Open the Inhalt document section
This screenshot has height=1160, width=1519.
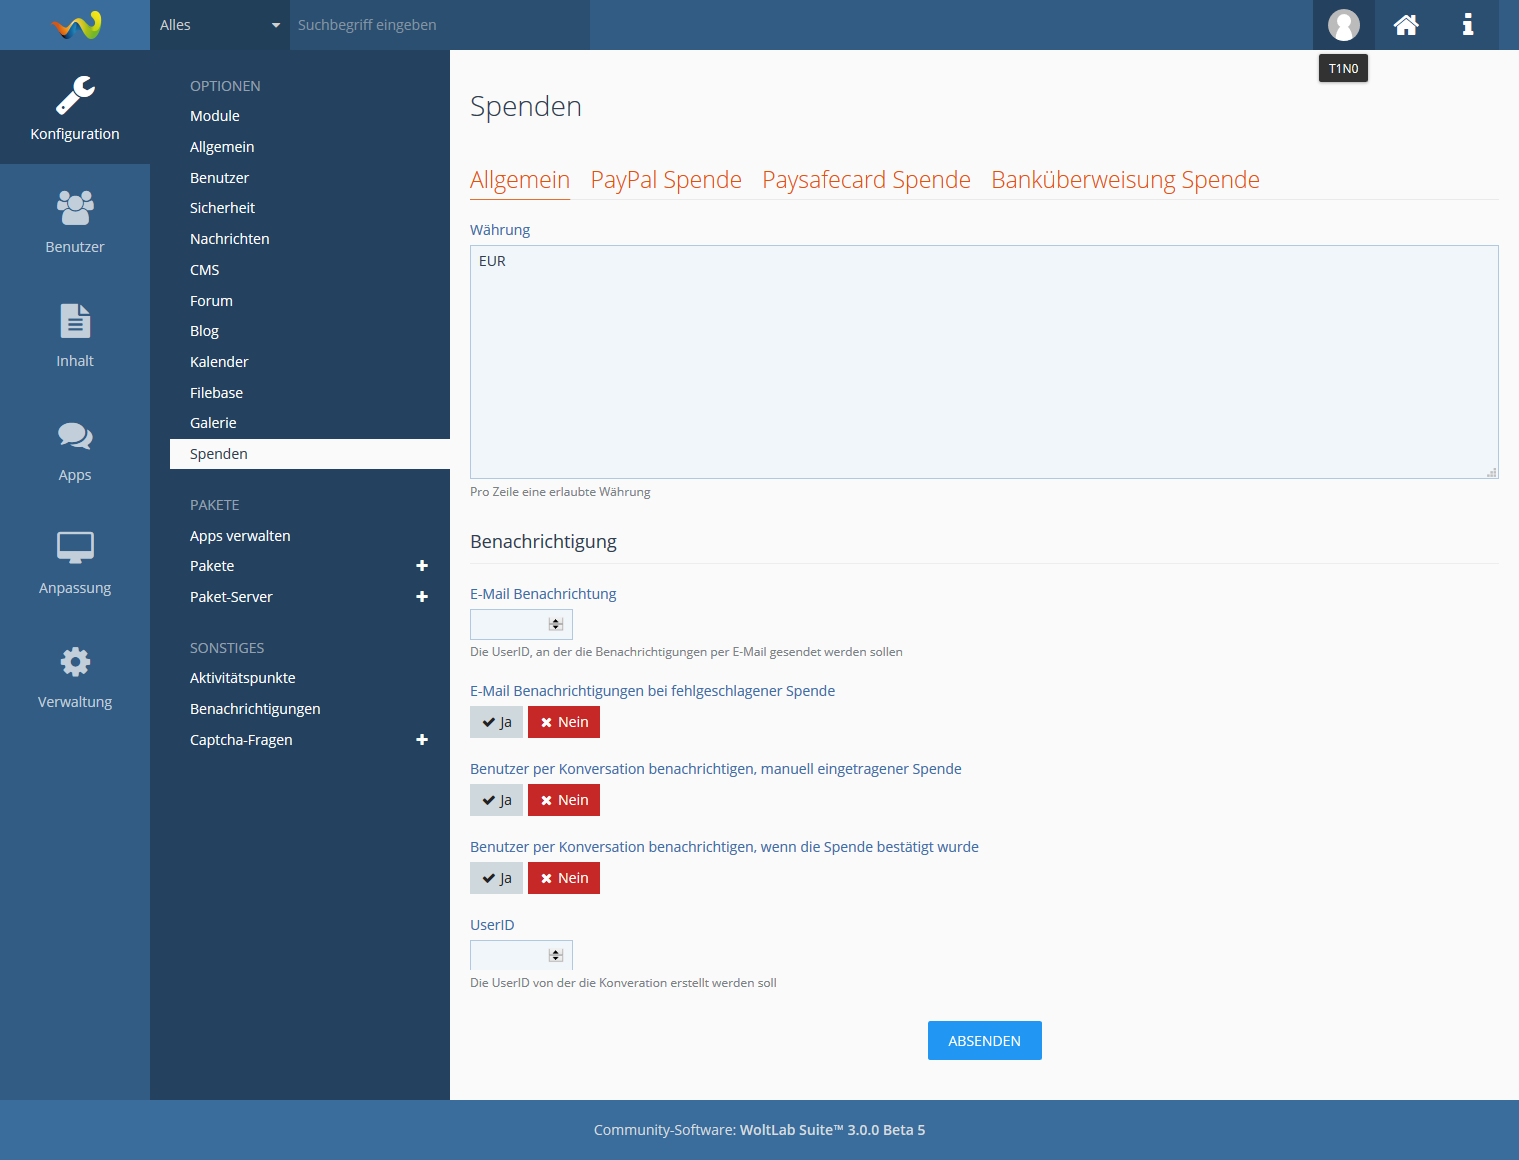point(75,335)
